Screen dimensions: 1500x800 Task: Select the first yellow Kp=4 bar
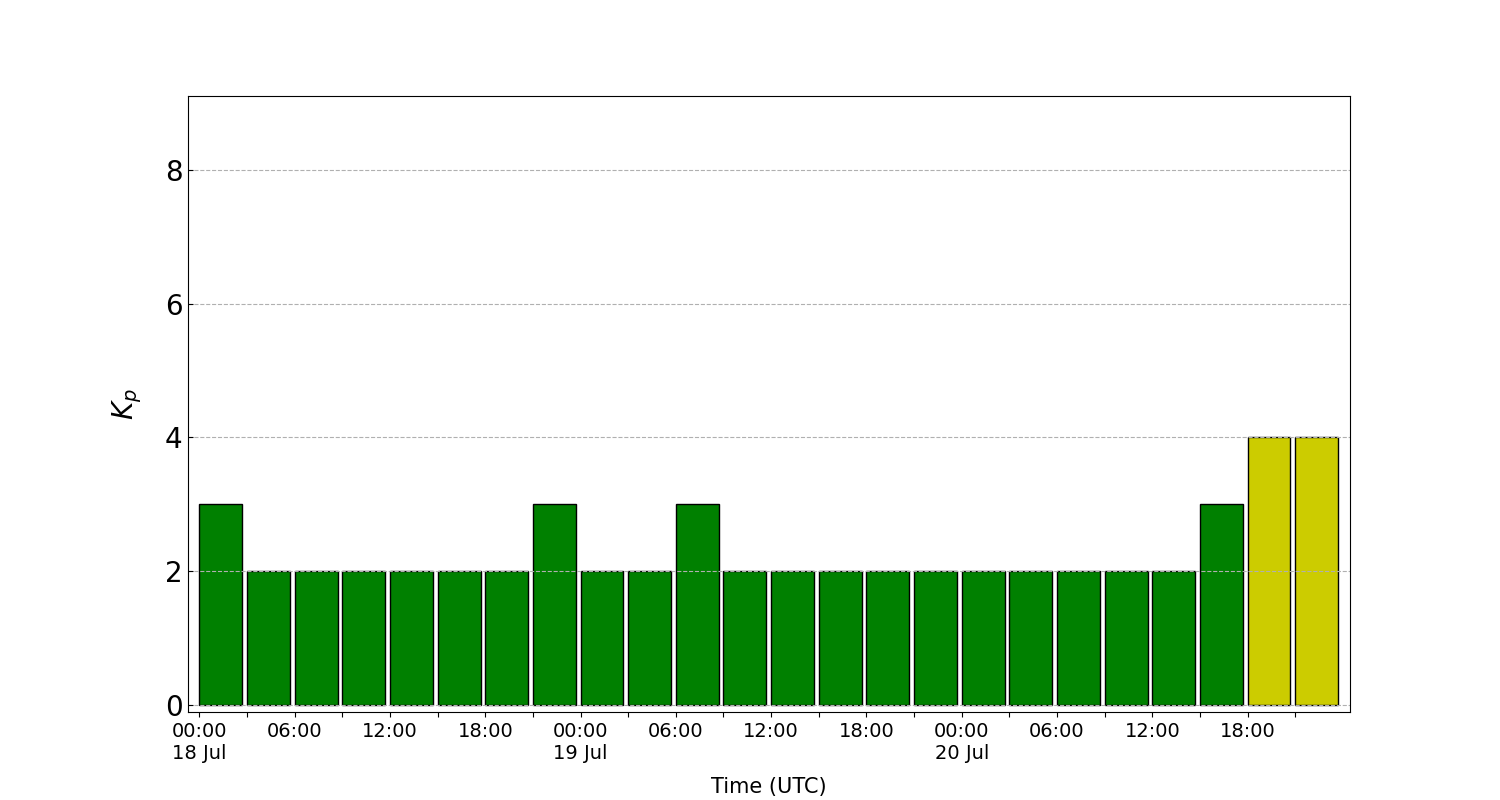[x=1270, y=570]
